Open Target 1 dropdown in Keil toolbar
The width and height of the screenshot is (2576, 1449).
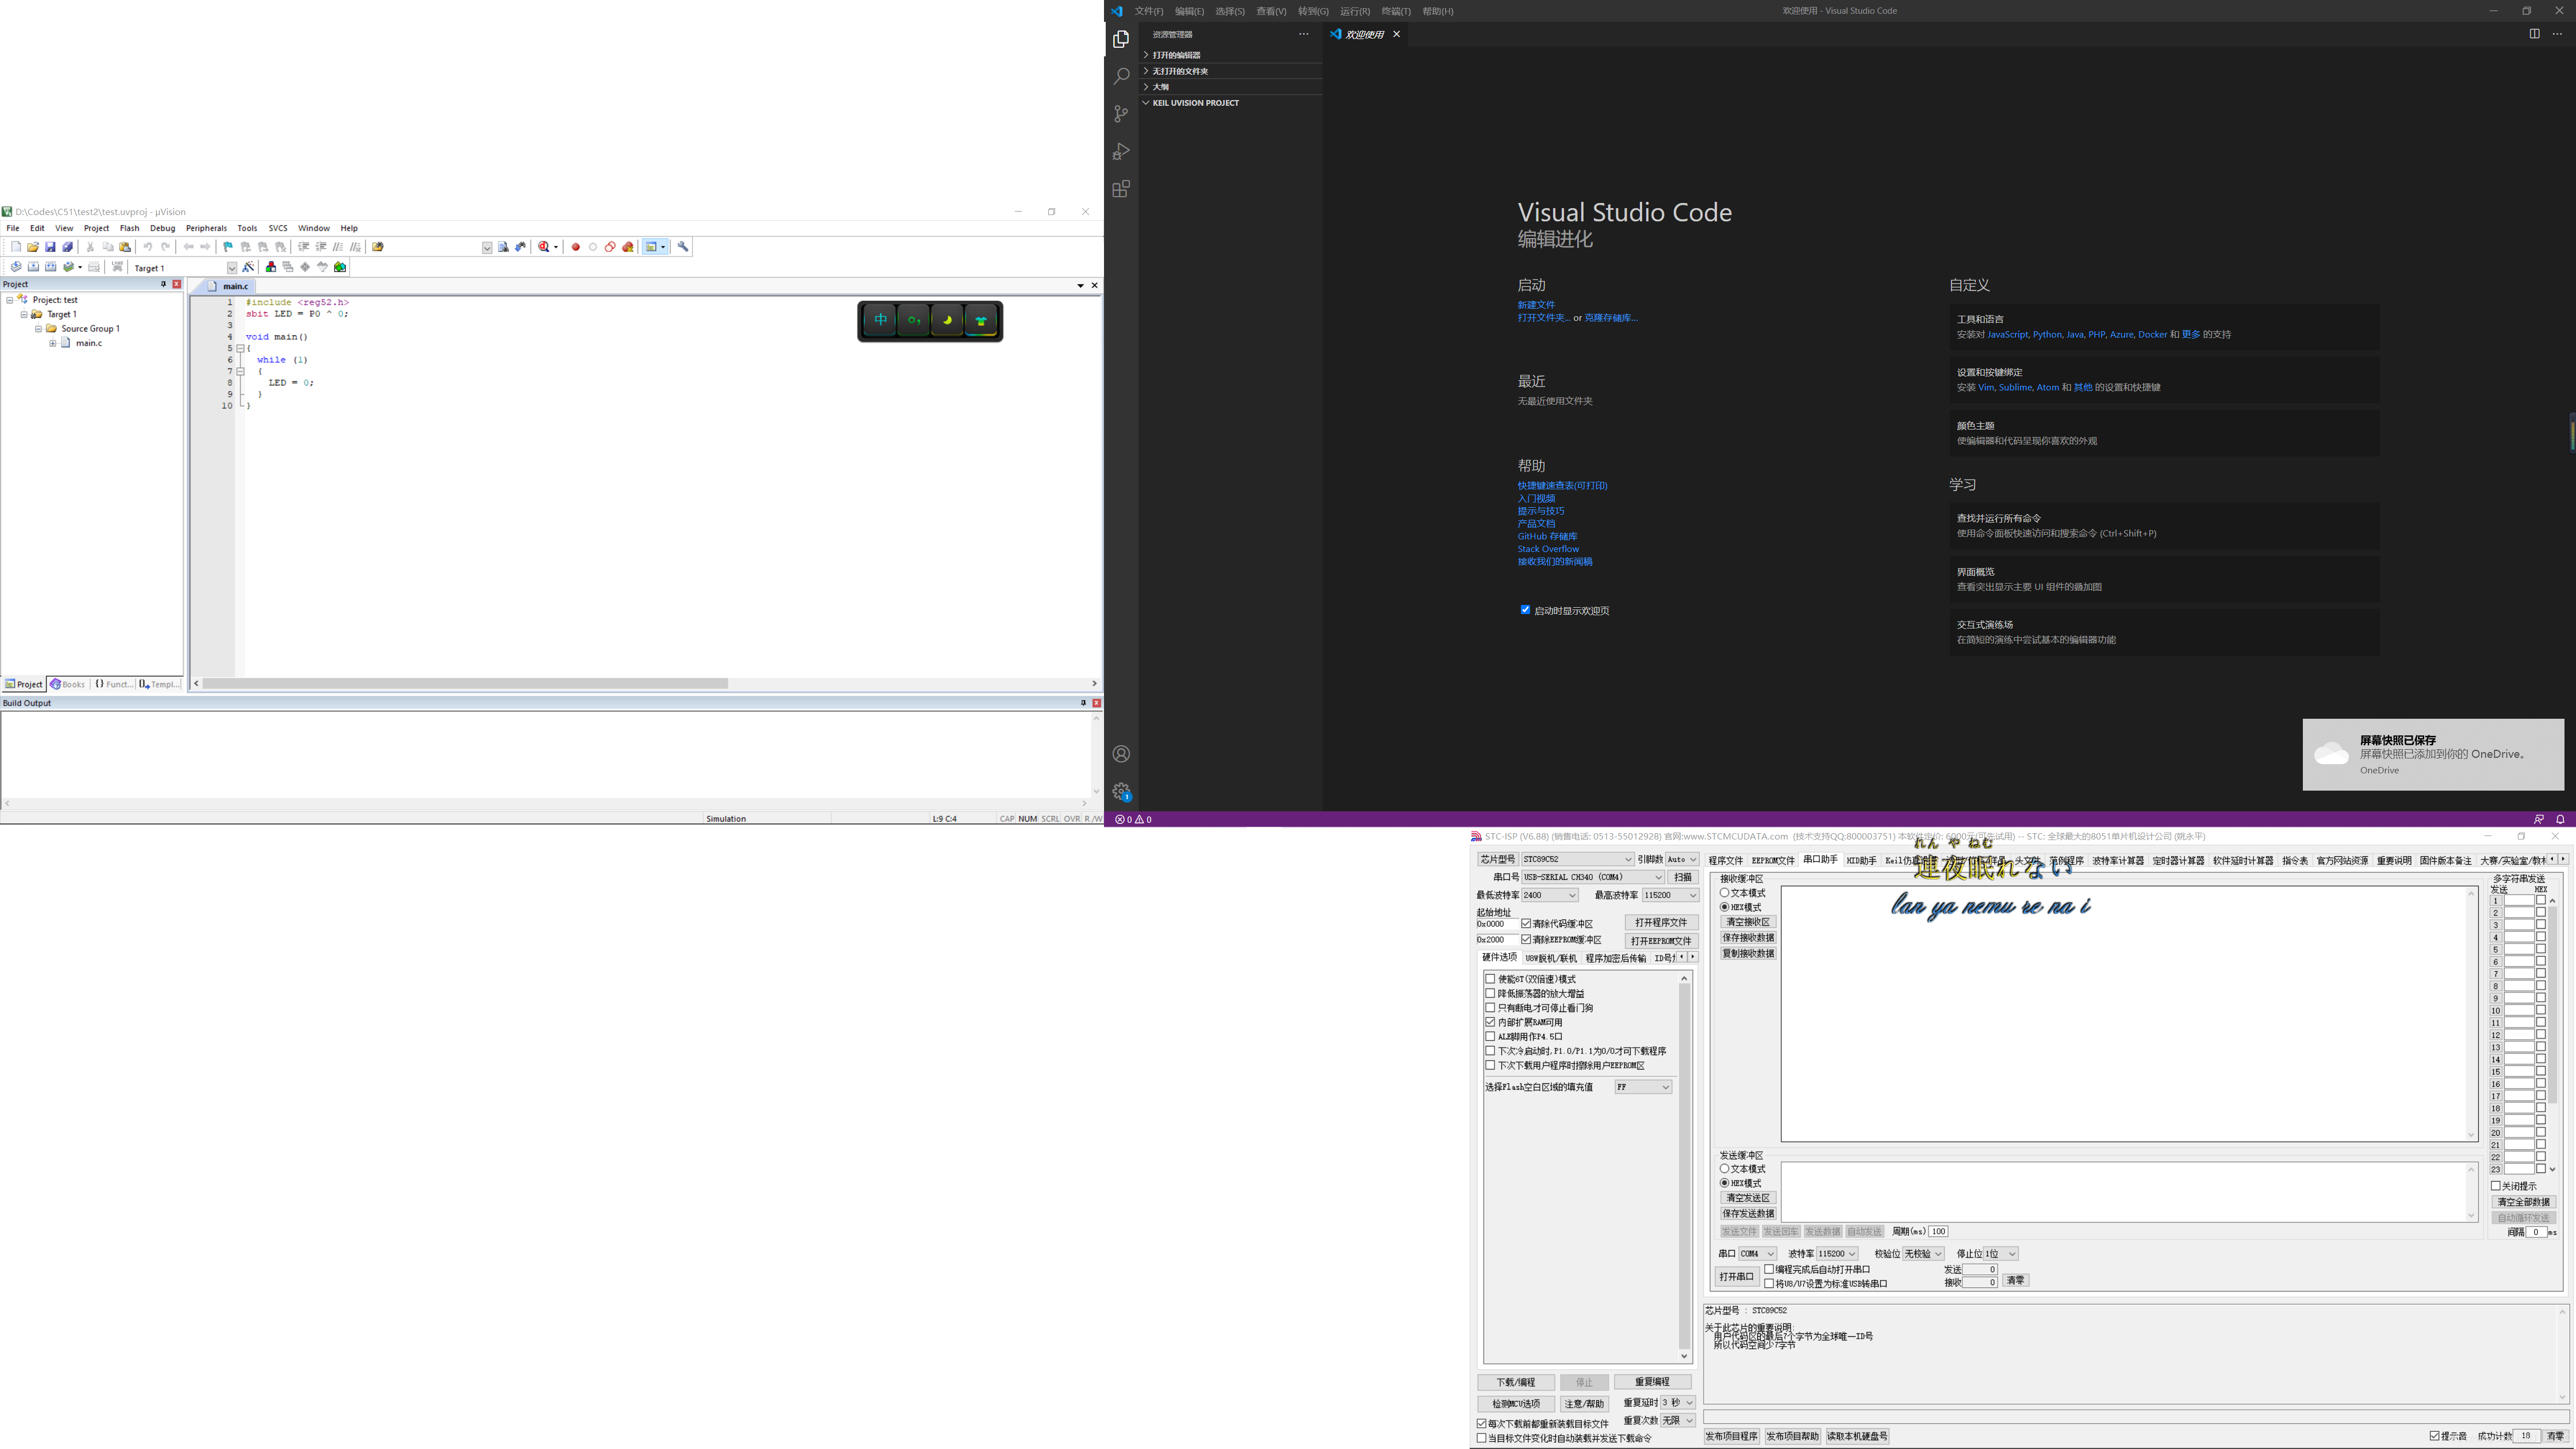[232, 268]
